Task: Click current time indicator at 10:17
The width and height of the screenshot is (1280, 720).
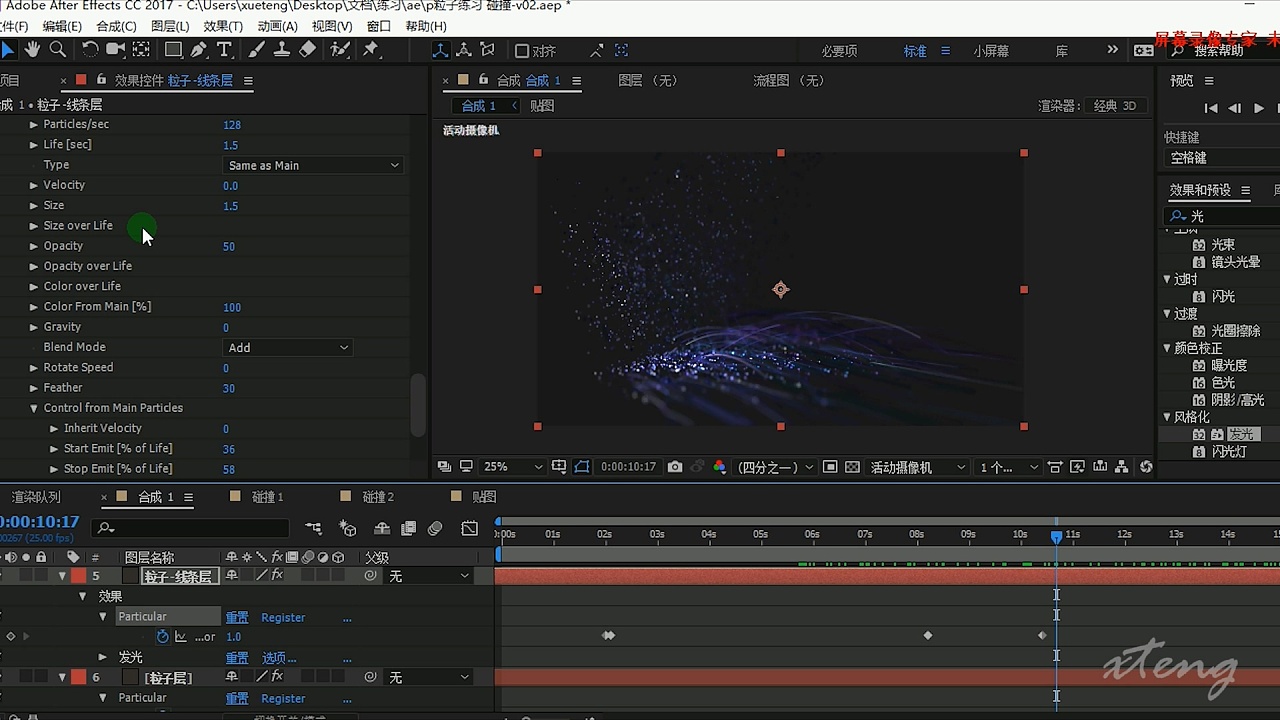Action: pyautogui.click(x=1056, y=537)
